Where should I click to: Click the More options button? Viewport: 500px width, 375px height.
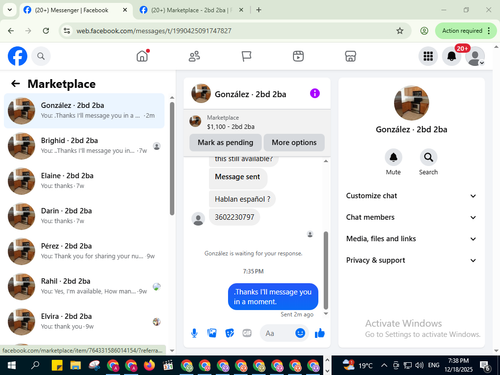294,142
